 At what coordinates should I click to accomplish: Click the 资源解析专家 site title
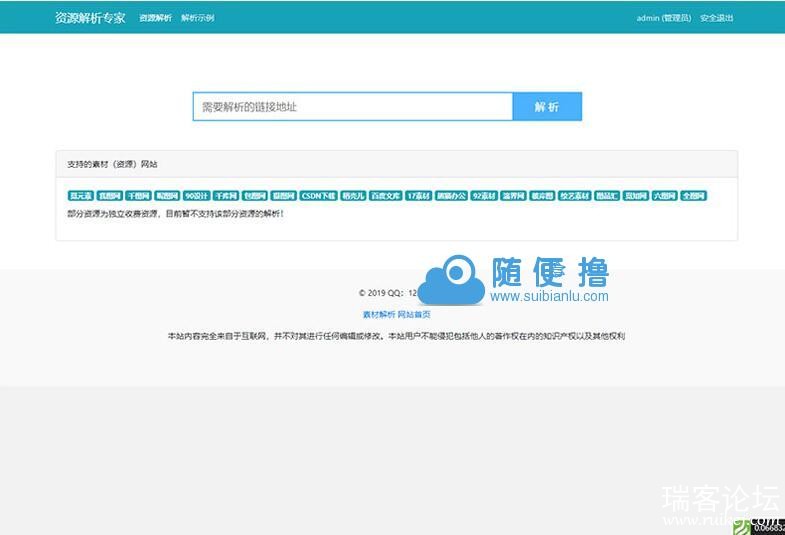pyautogui.click(x=90, y=18)
